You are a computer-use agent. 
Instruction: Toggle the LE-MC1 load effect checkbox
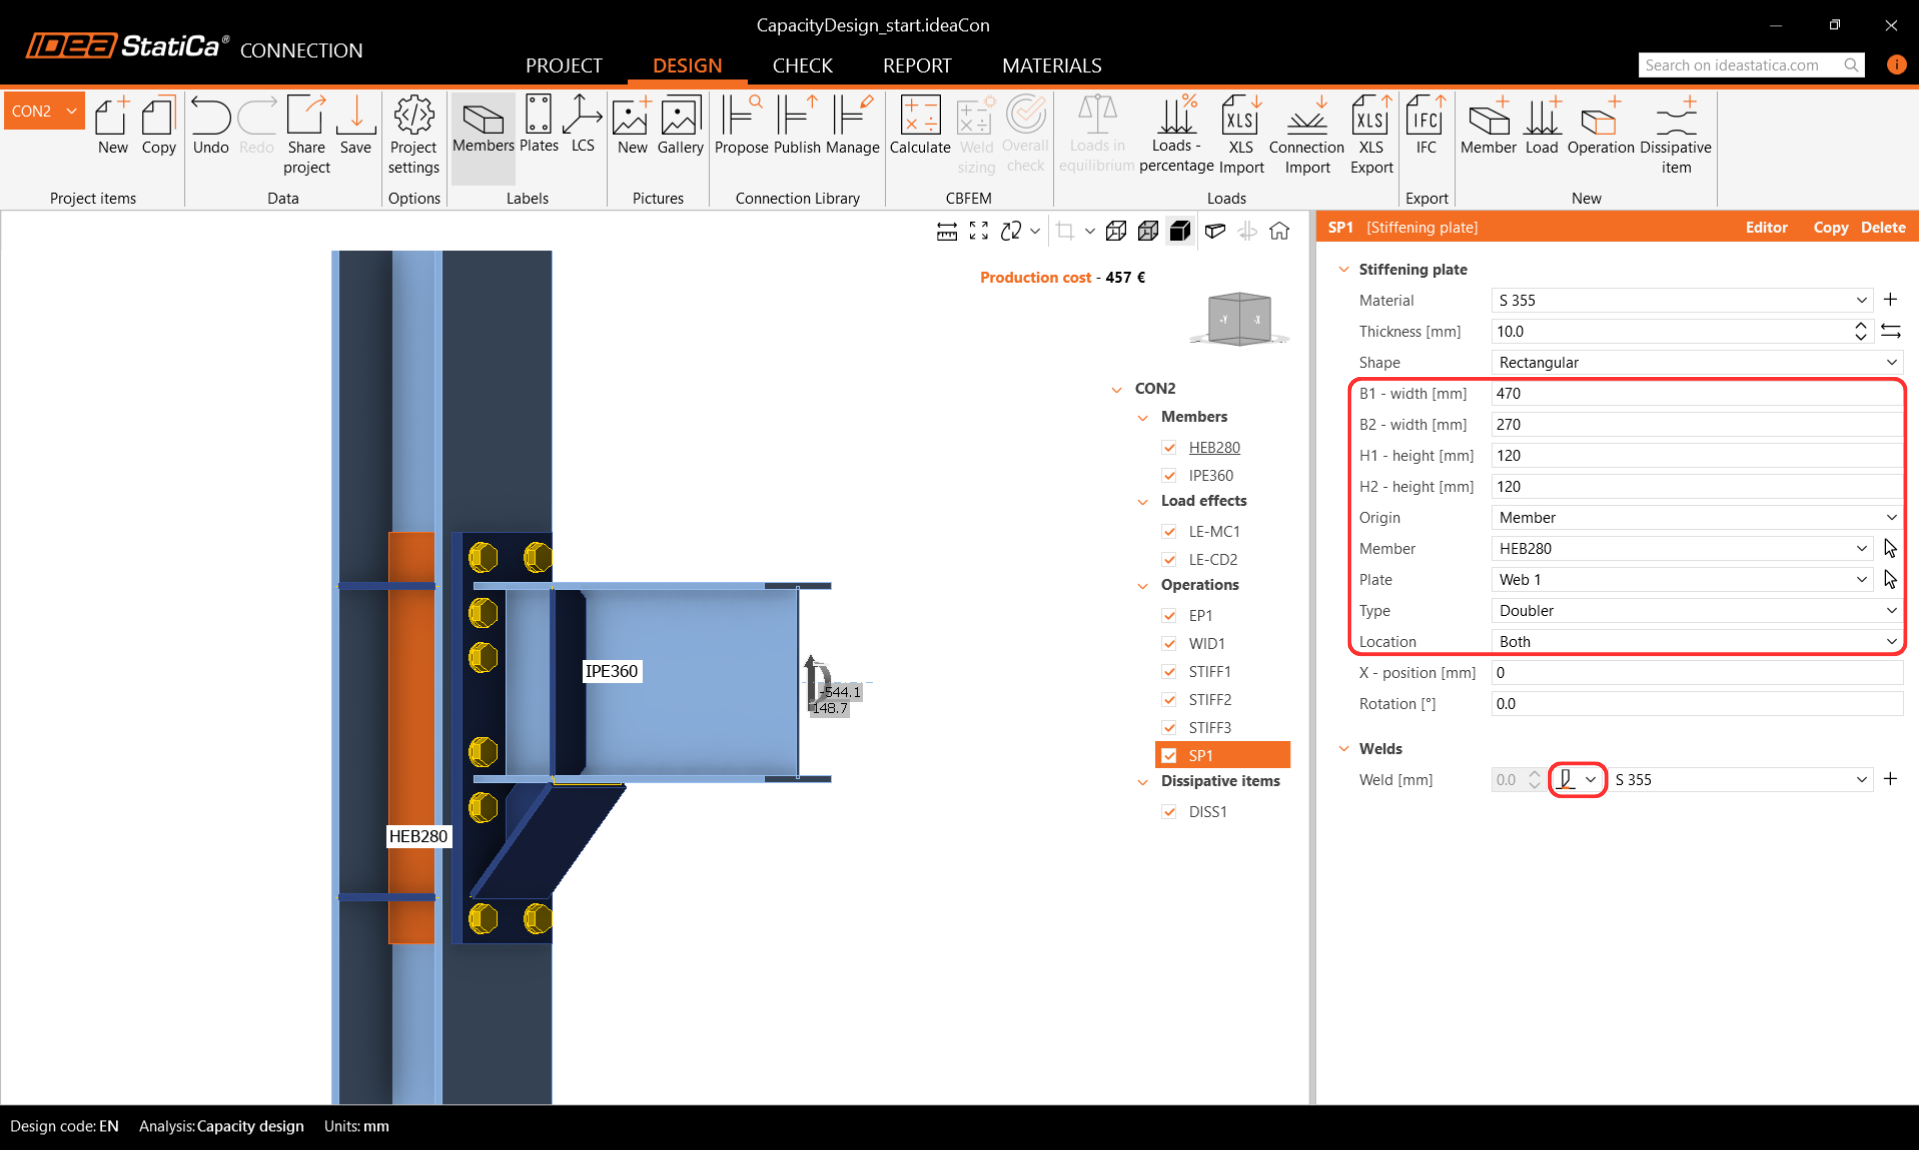coord(1169,531)
